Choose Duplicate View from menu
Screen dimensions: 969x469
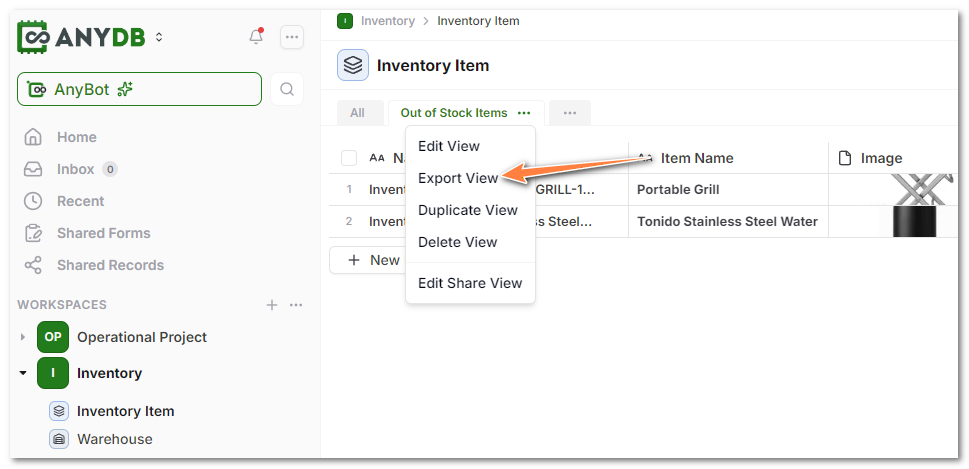coord(468,210)
